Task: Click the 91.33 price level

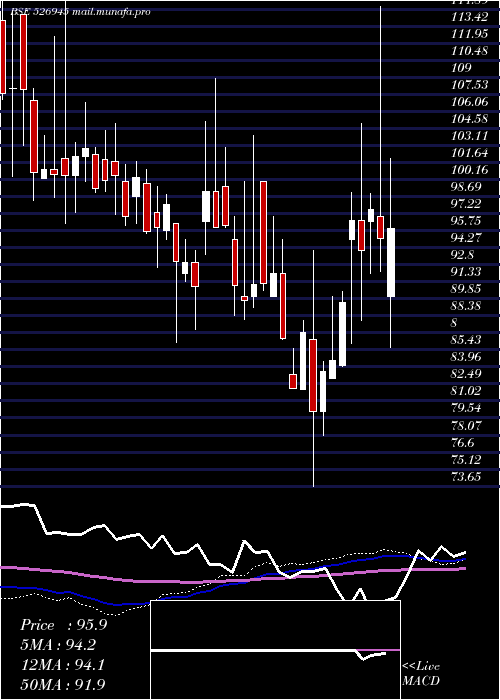Action: 466,272
